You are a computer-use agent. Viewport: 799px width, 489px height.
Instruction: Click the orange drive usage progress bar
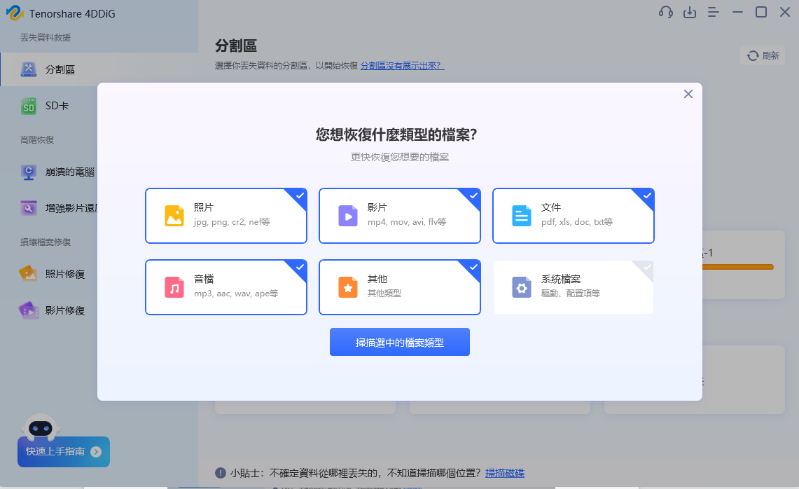click(x=738, y=267)
